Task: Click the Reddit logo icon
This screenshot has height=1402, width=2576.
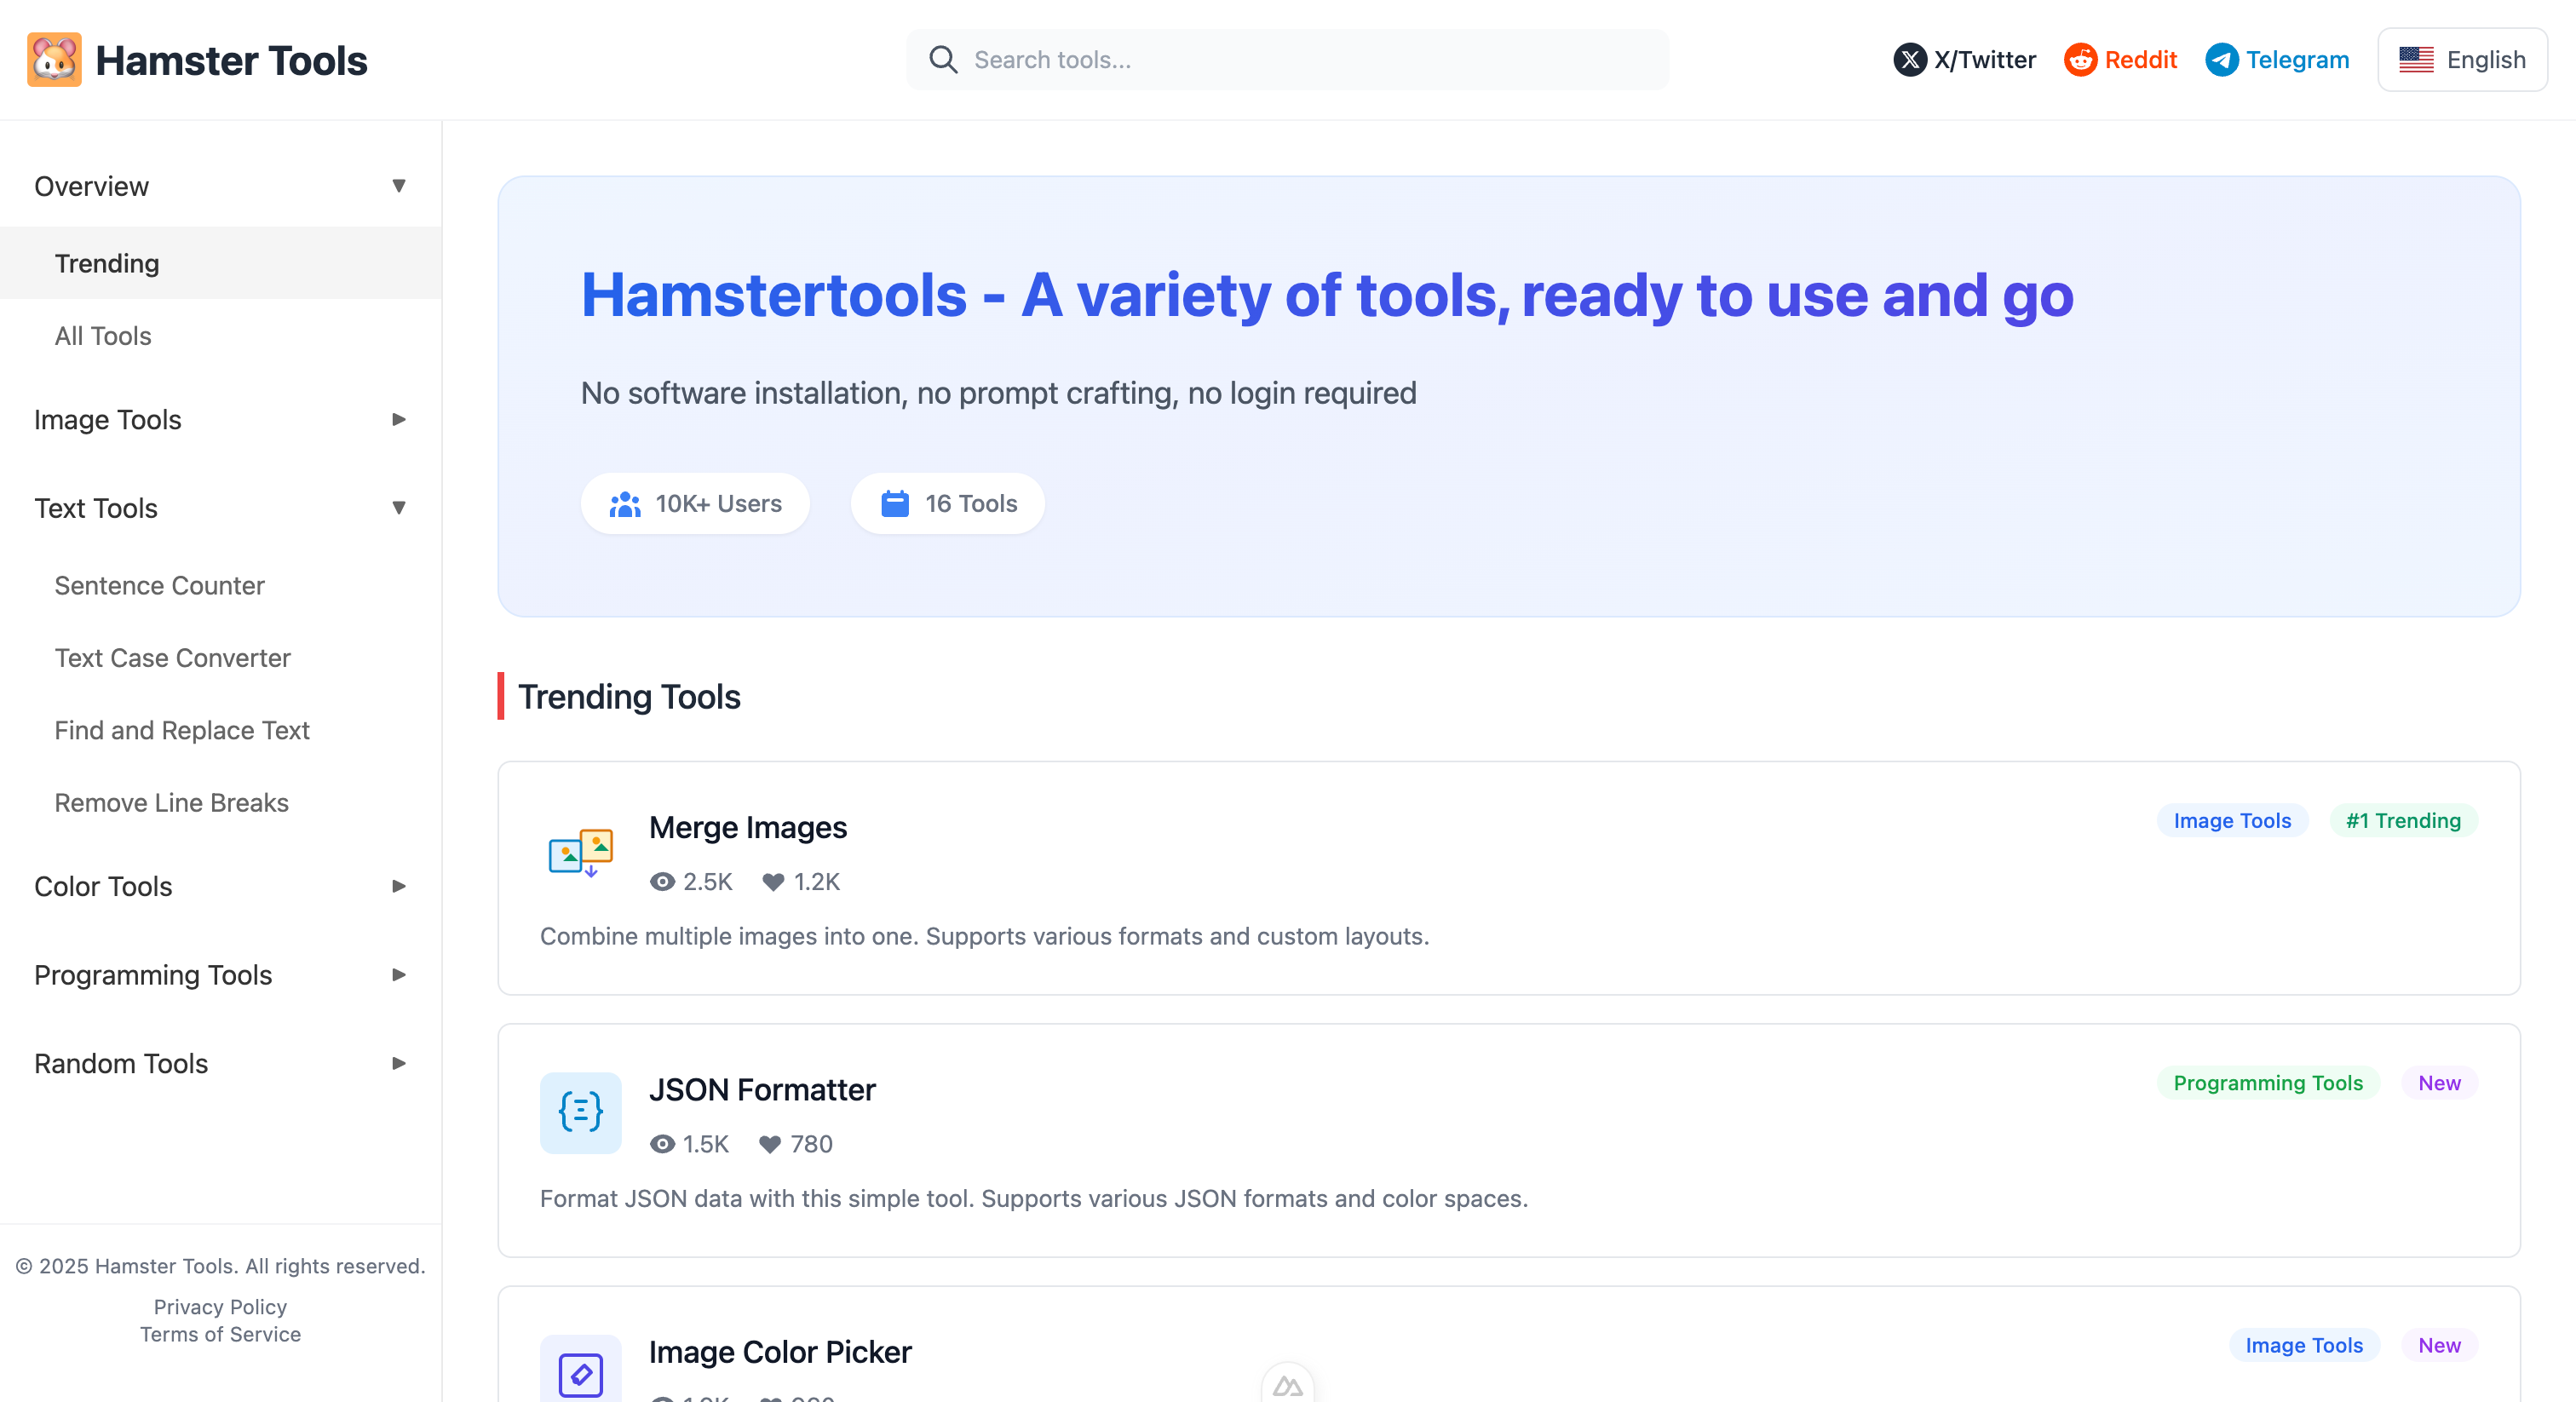Action: click(2080, 60)
